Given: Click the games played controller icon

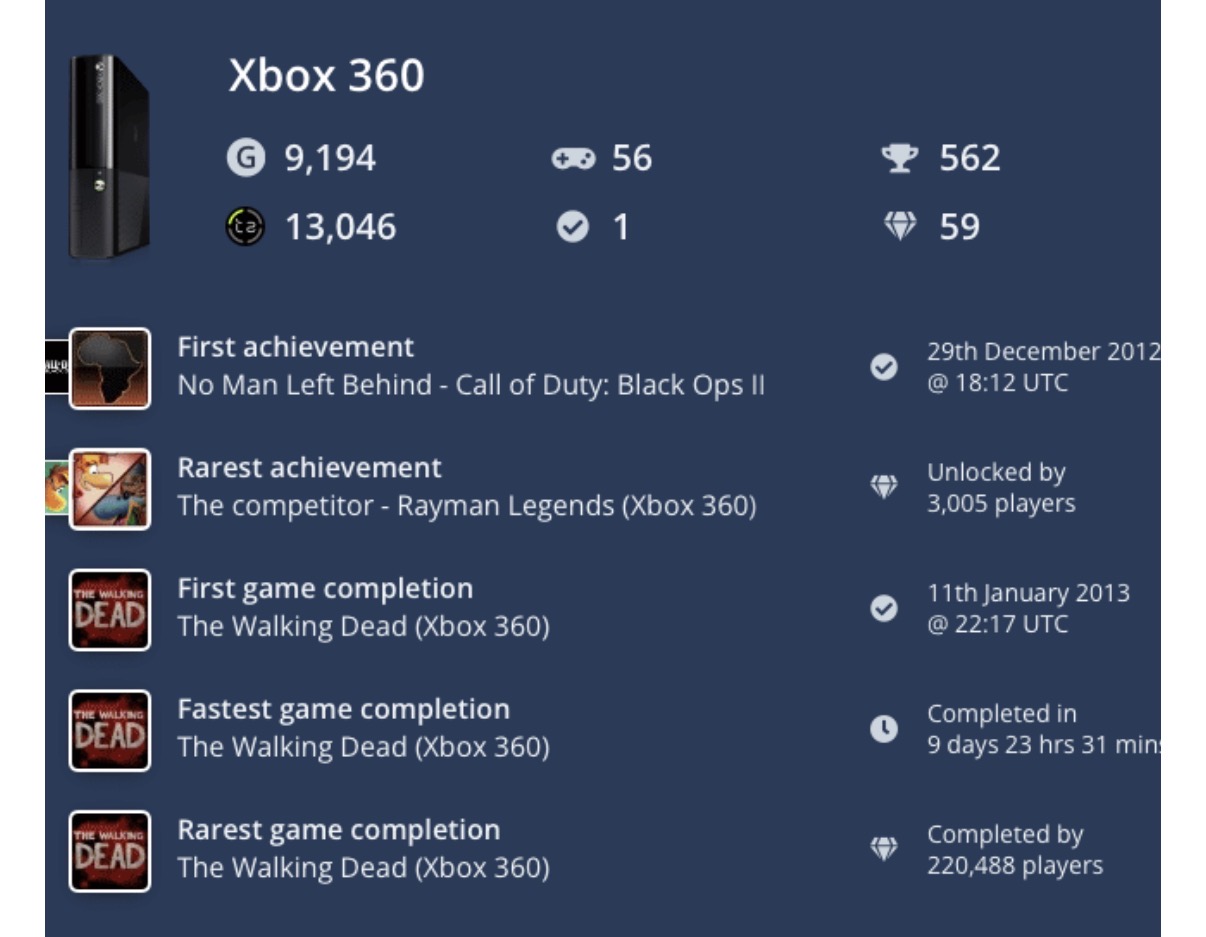Looking at the screenshot, I should [573, 158].
